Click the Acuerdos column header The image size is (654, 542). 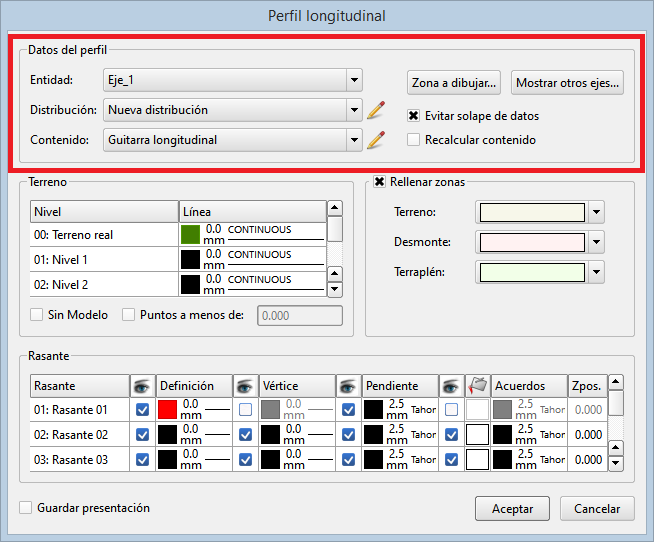click(x=529, y=386)
